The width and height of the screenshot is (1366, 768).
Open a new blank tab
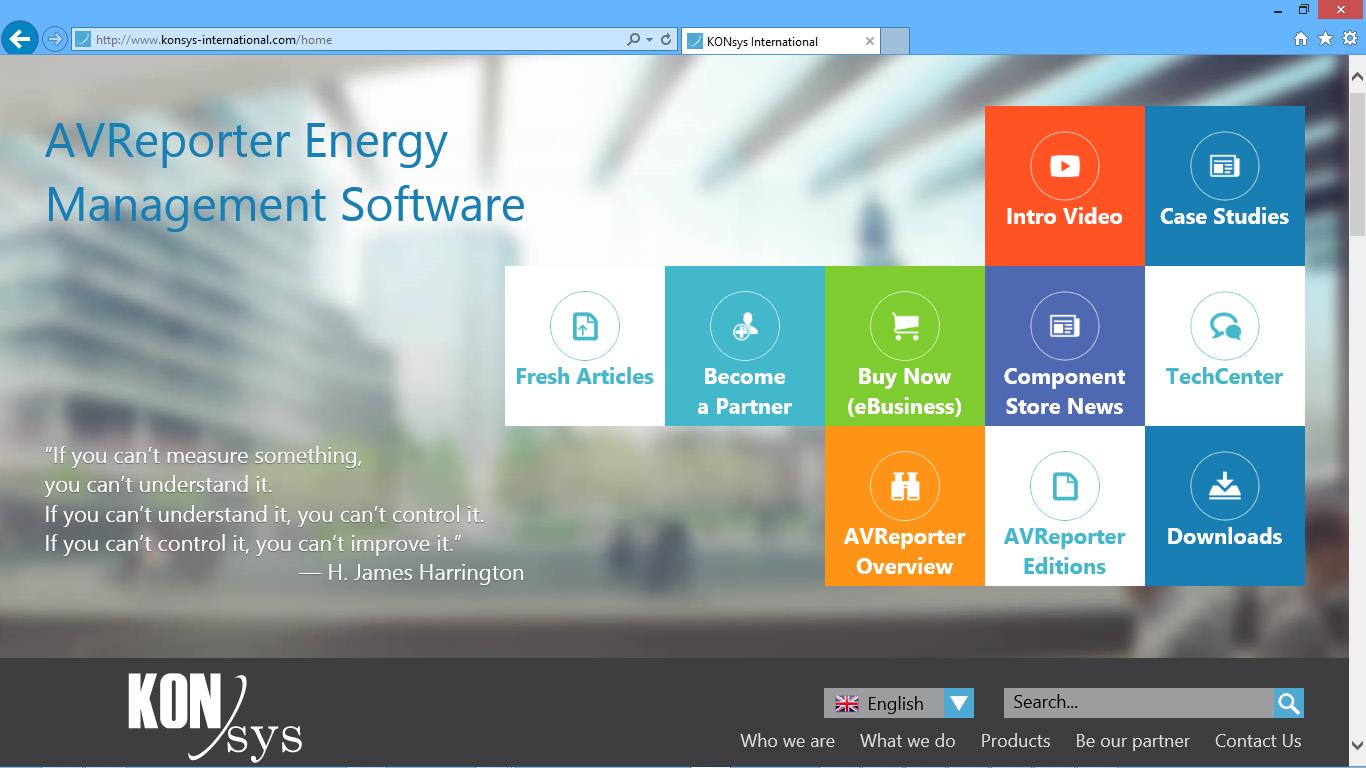click(x=895, y=41)
